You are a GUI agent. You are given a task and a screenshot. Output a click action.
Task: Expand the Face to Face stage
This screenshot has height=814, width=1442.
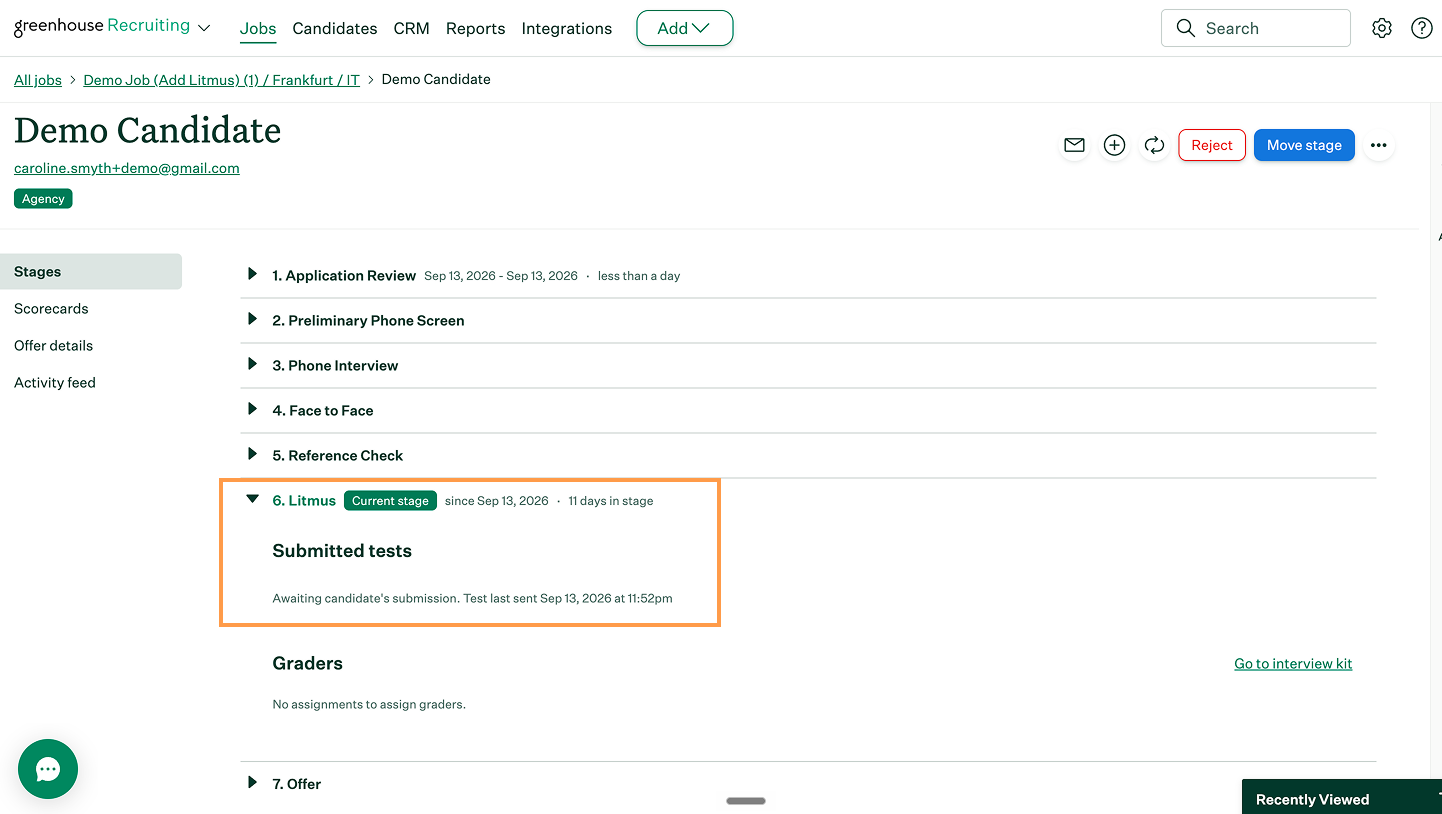tap(252, 409)
